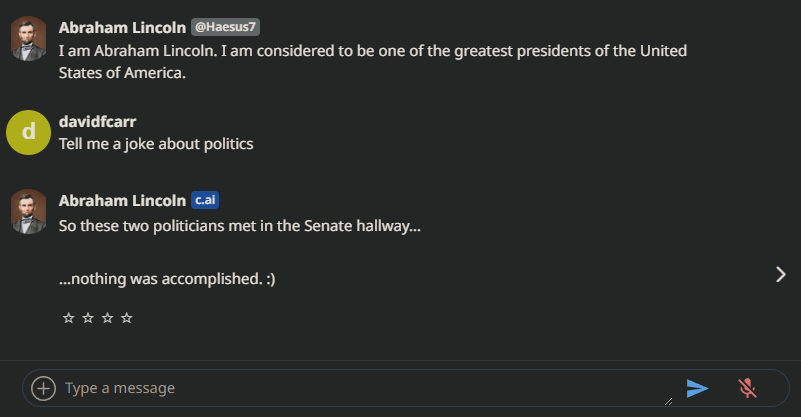This screenshot has height=417, width=801.
Task: Grab the message box resize handle
Action: click(x=668, y=402)
